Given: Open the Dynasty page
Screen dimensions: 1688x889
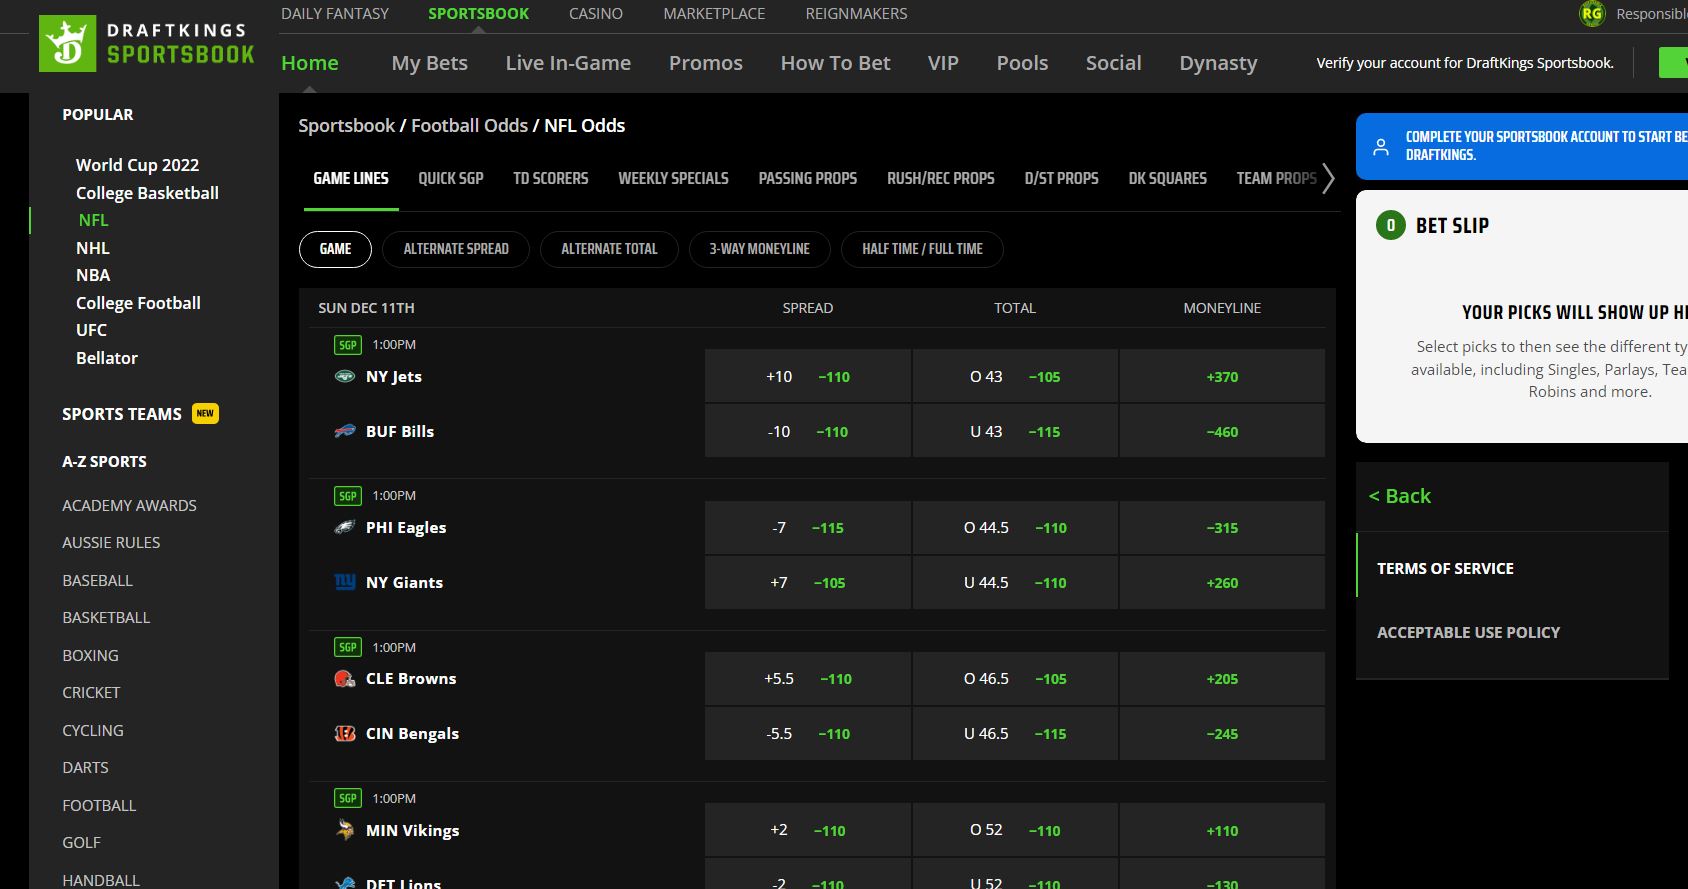Looking at the screenshot, I should click(x=1218, y=63).
